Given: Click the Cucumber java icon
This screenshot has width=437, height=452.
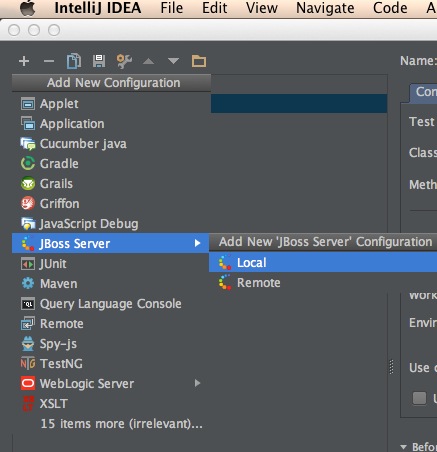Looking at the screenshot, I should 28,144.
